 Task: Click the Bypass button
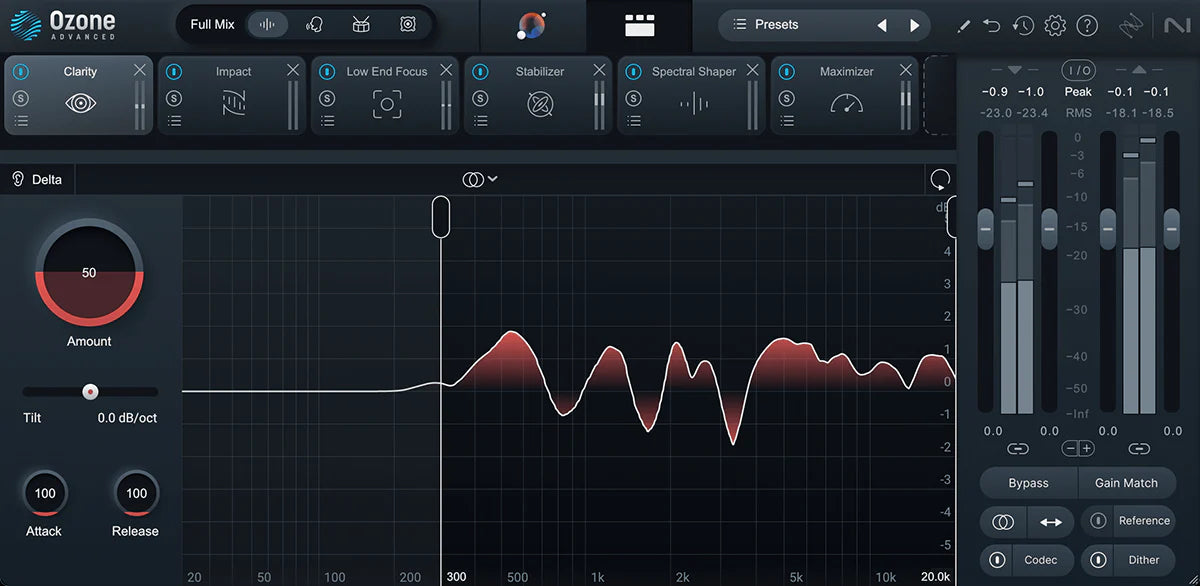pyautogui.click(x=1028, y=483)
